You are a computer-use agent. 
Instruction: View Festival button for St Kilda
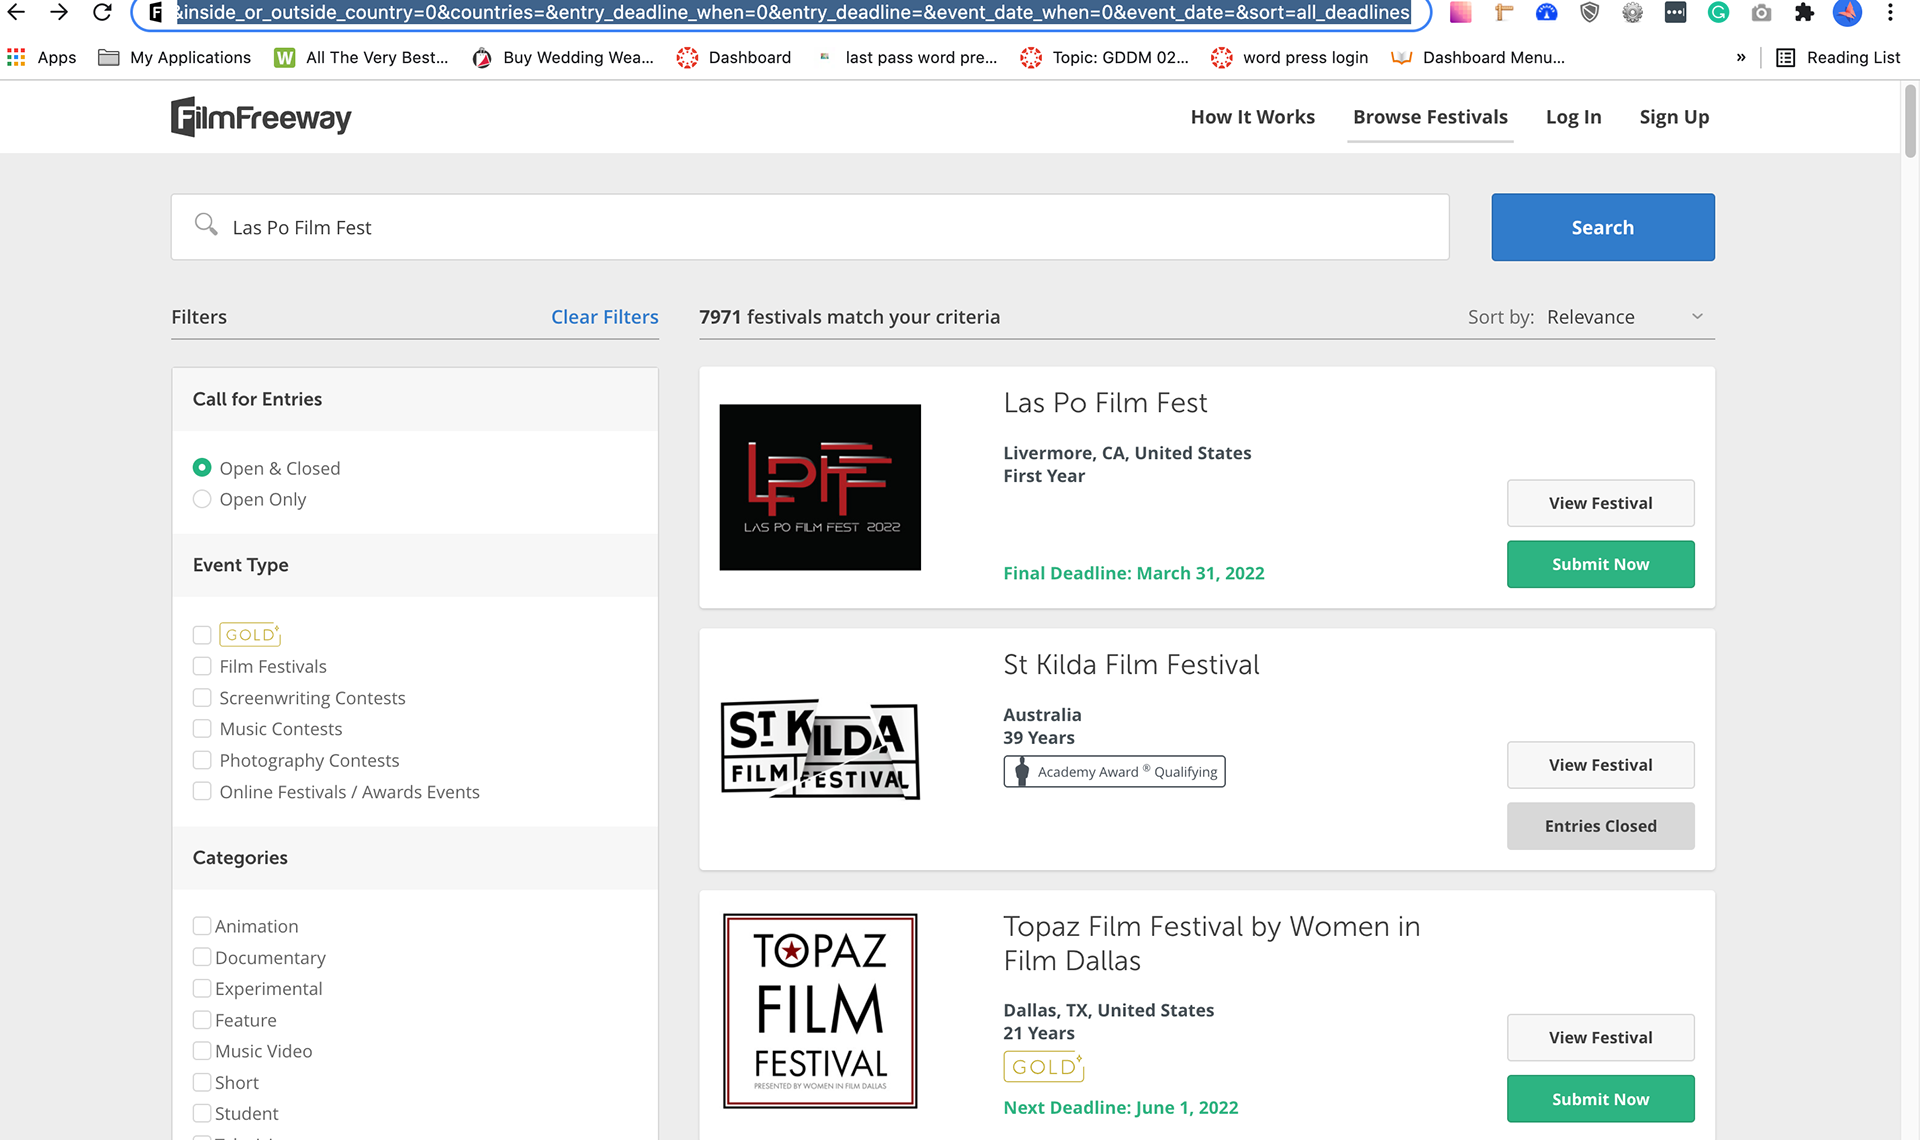coord(1600,765)
